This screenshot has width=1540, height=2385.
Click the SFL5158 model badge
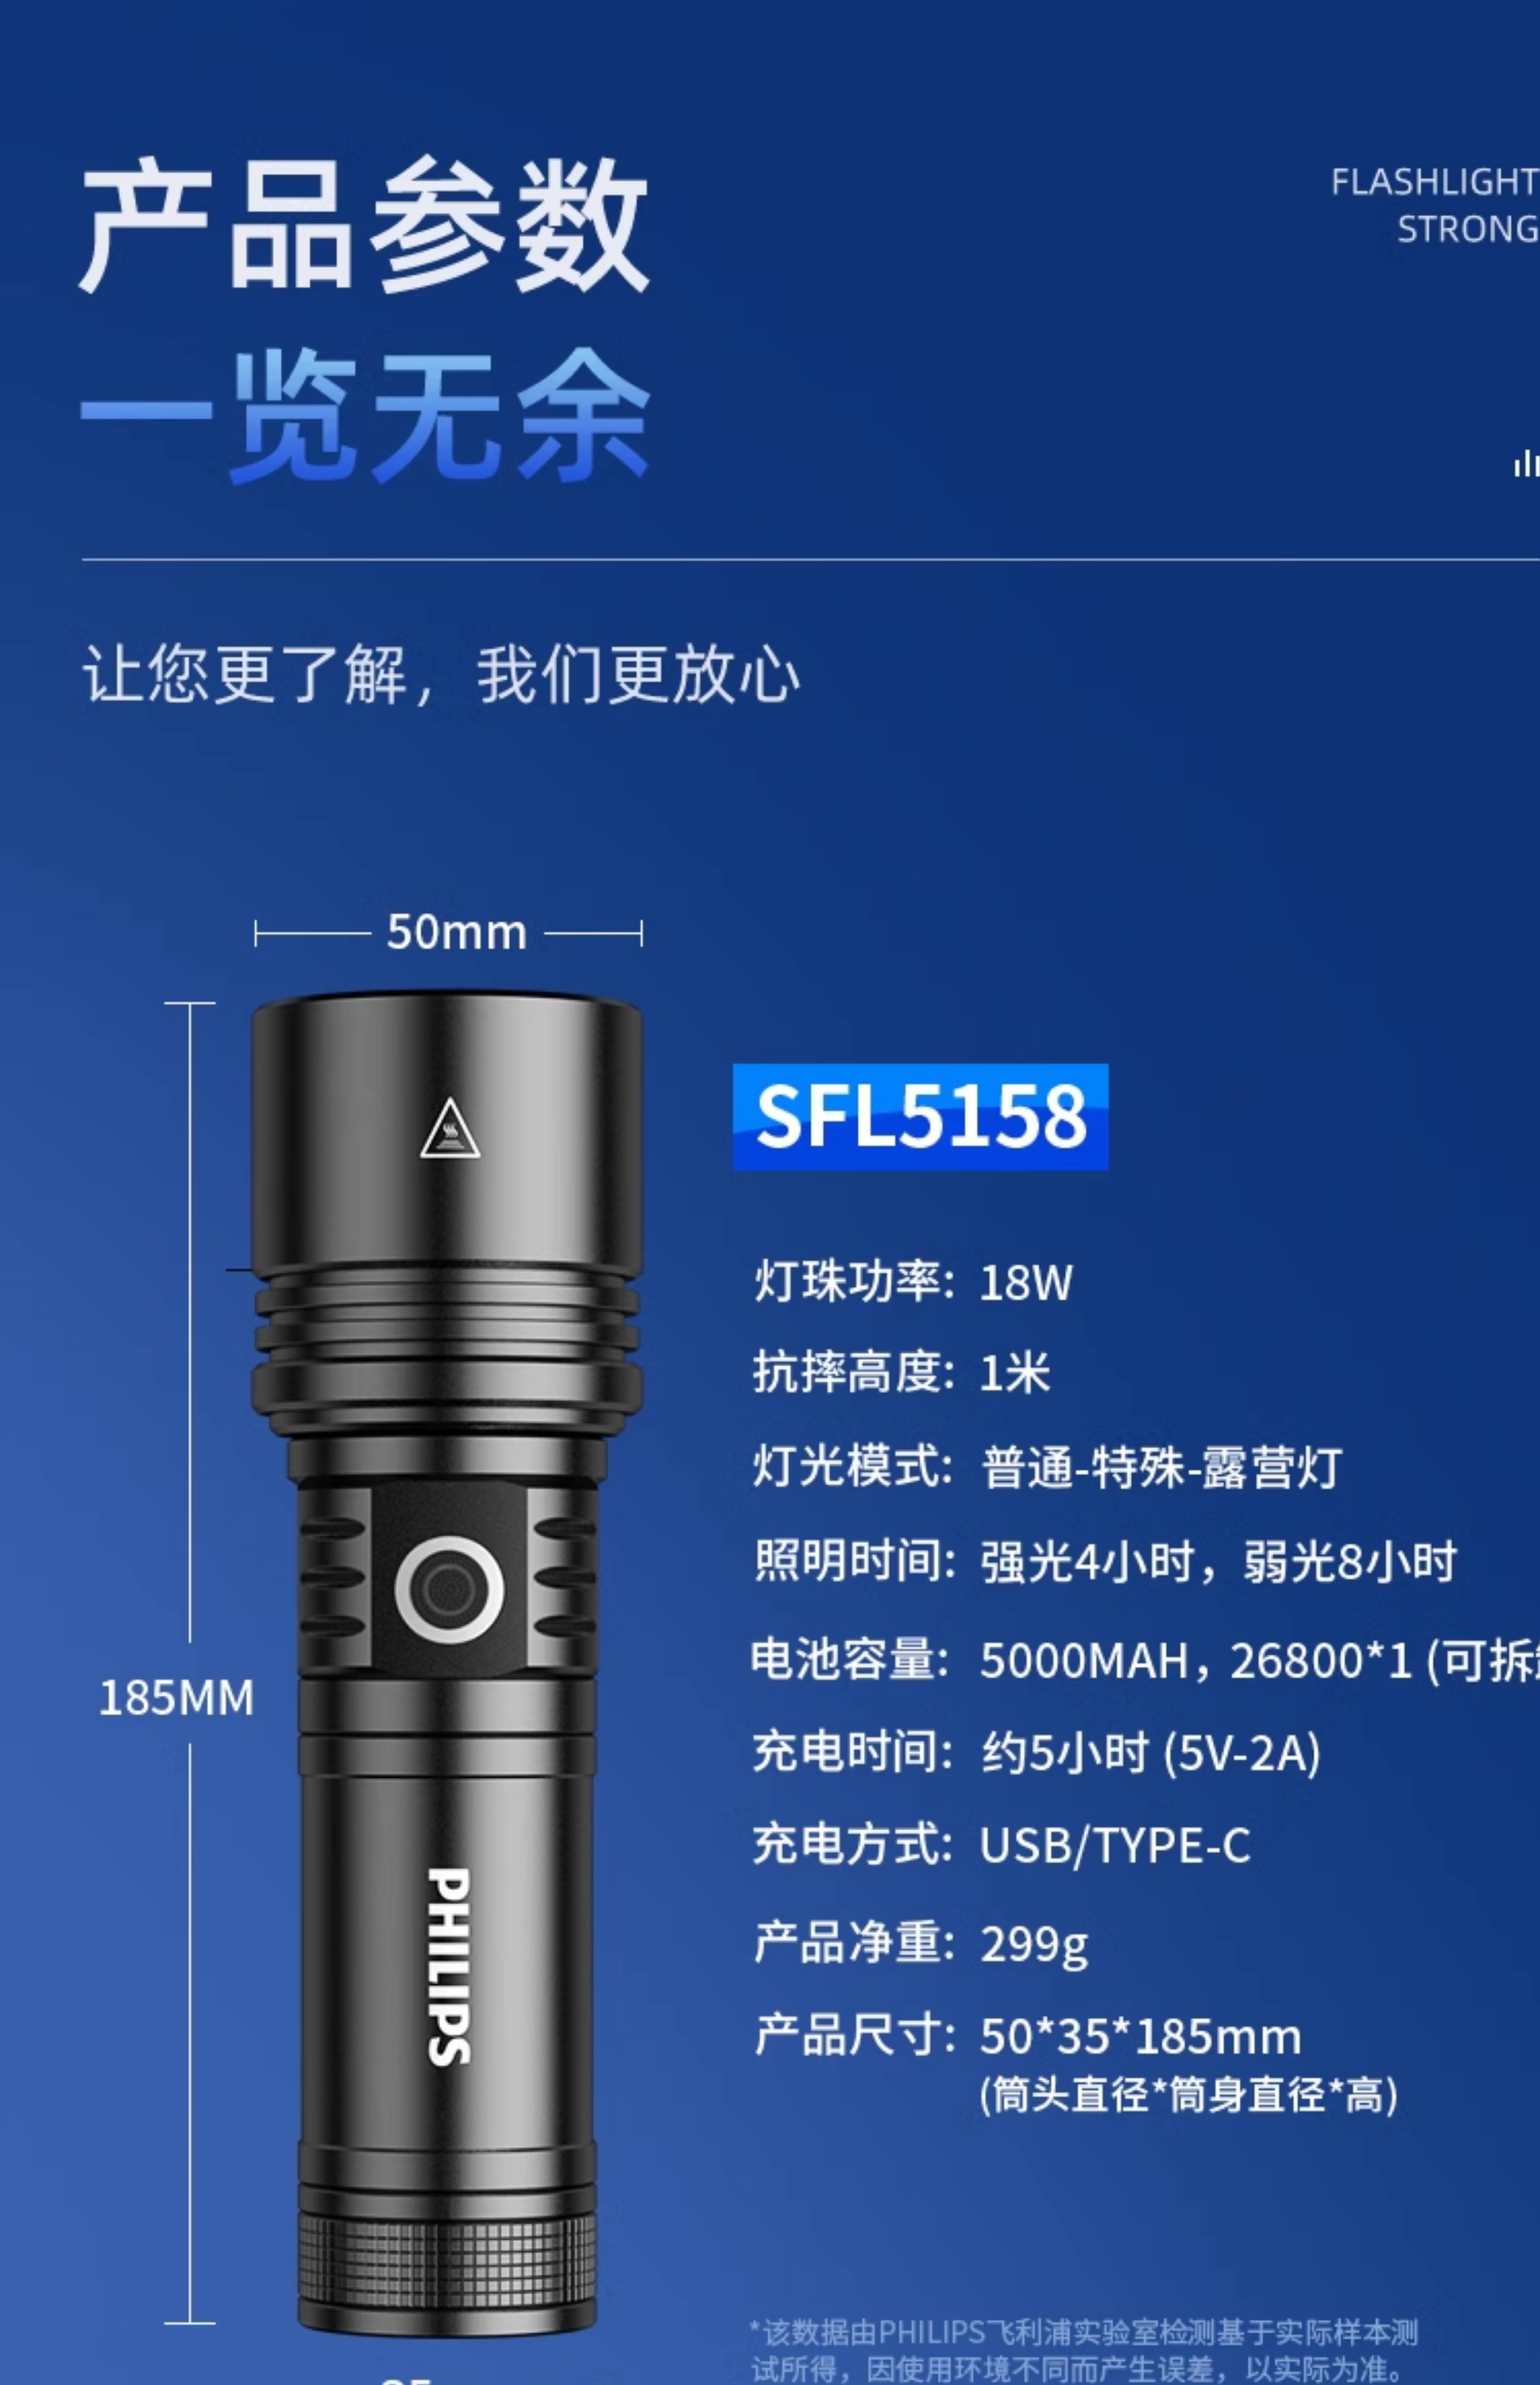920,1116
